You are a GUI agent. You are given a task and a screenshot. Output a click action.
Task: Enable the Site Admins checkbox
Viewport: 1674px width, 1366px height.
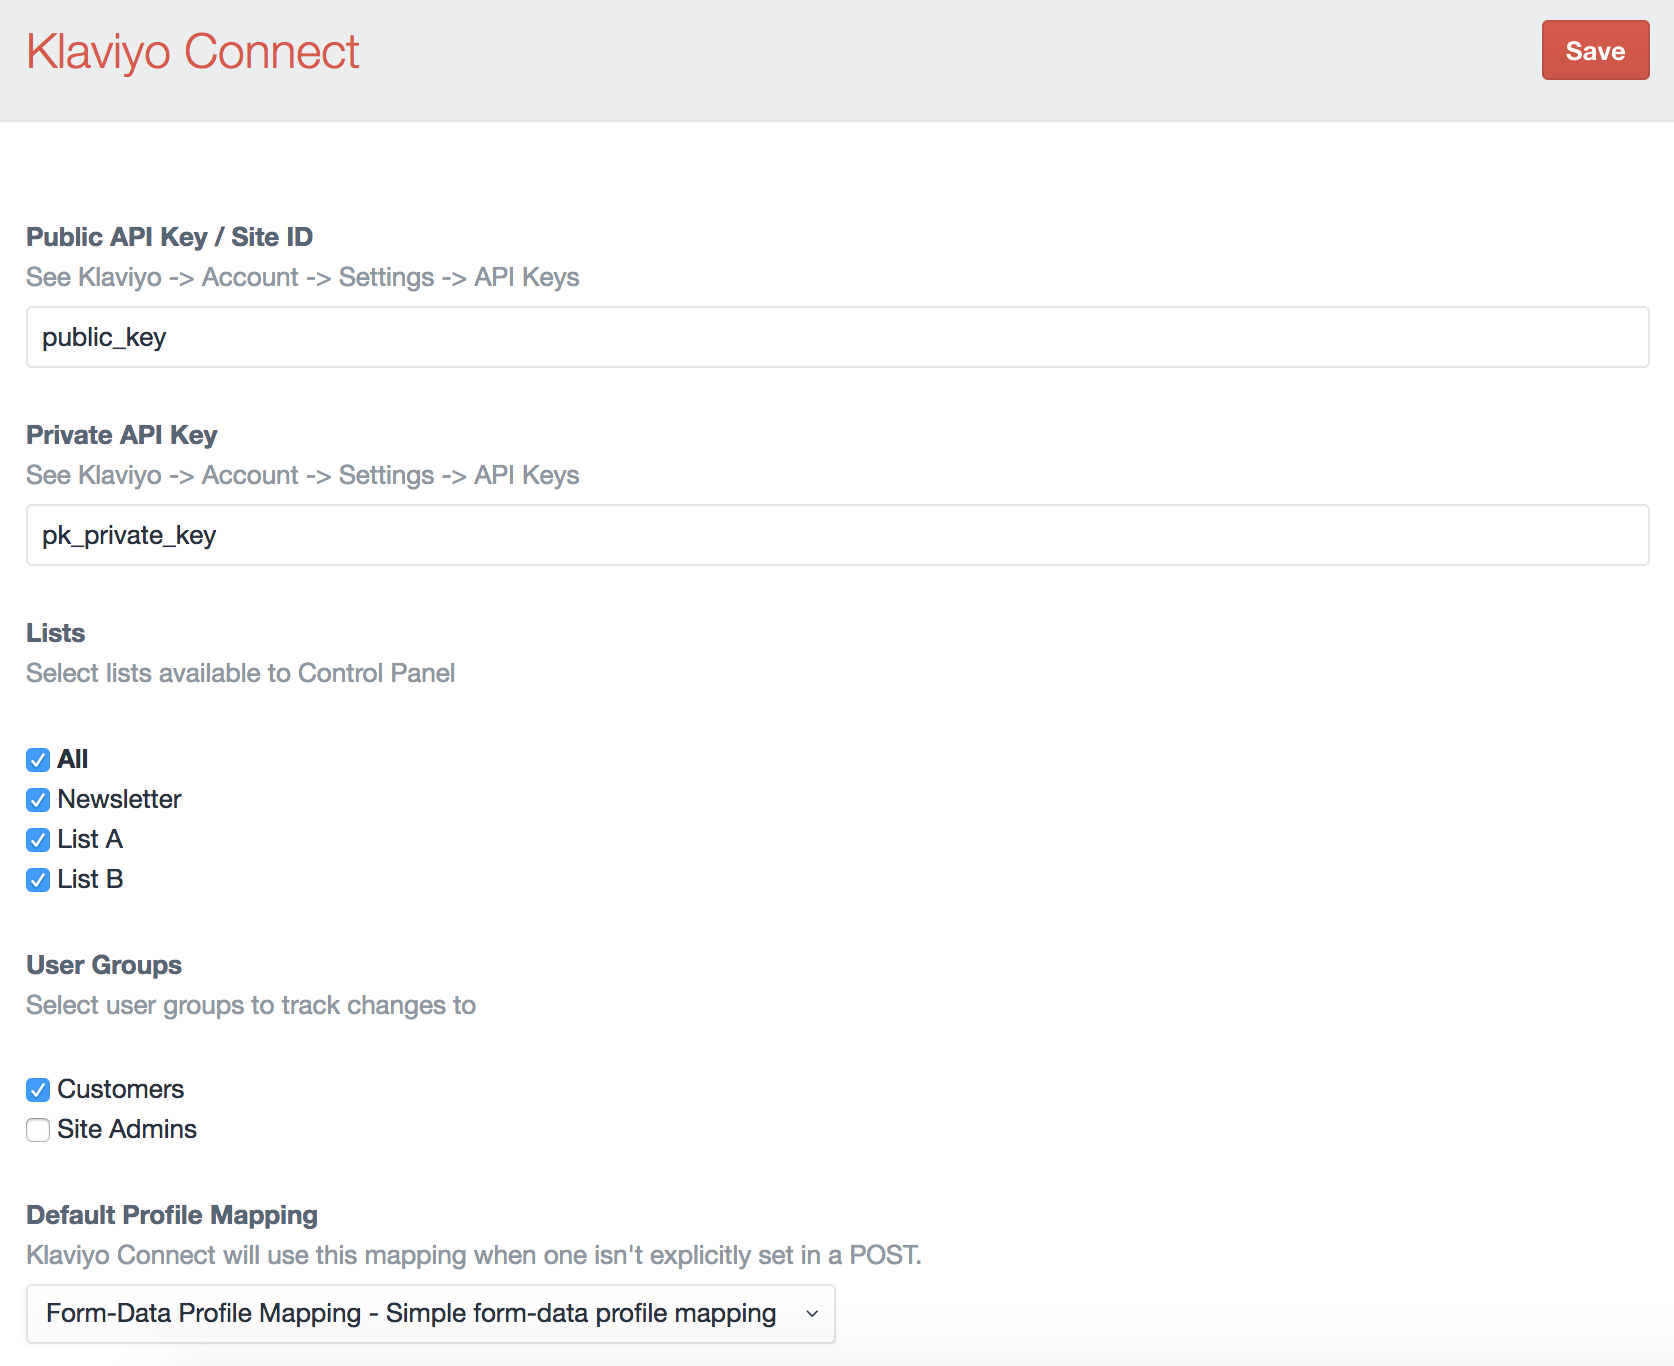(x=38, y=1130)
